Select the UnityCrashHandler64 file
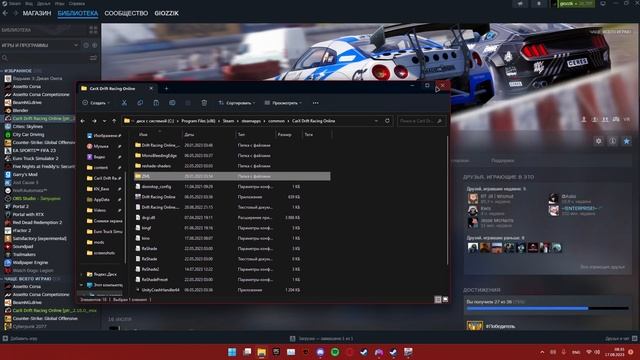This screenshot has width=640, height=360. pyautogui.click(x=160, y=290)
